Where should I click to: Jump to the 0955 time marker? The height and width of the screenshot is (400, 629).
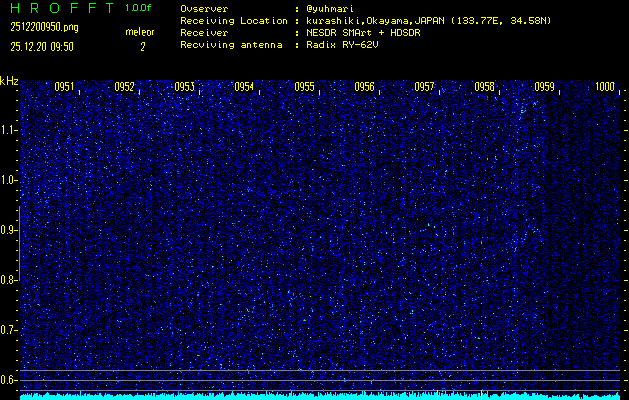pyautogui.click(x=304, y=87)
